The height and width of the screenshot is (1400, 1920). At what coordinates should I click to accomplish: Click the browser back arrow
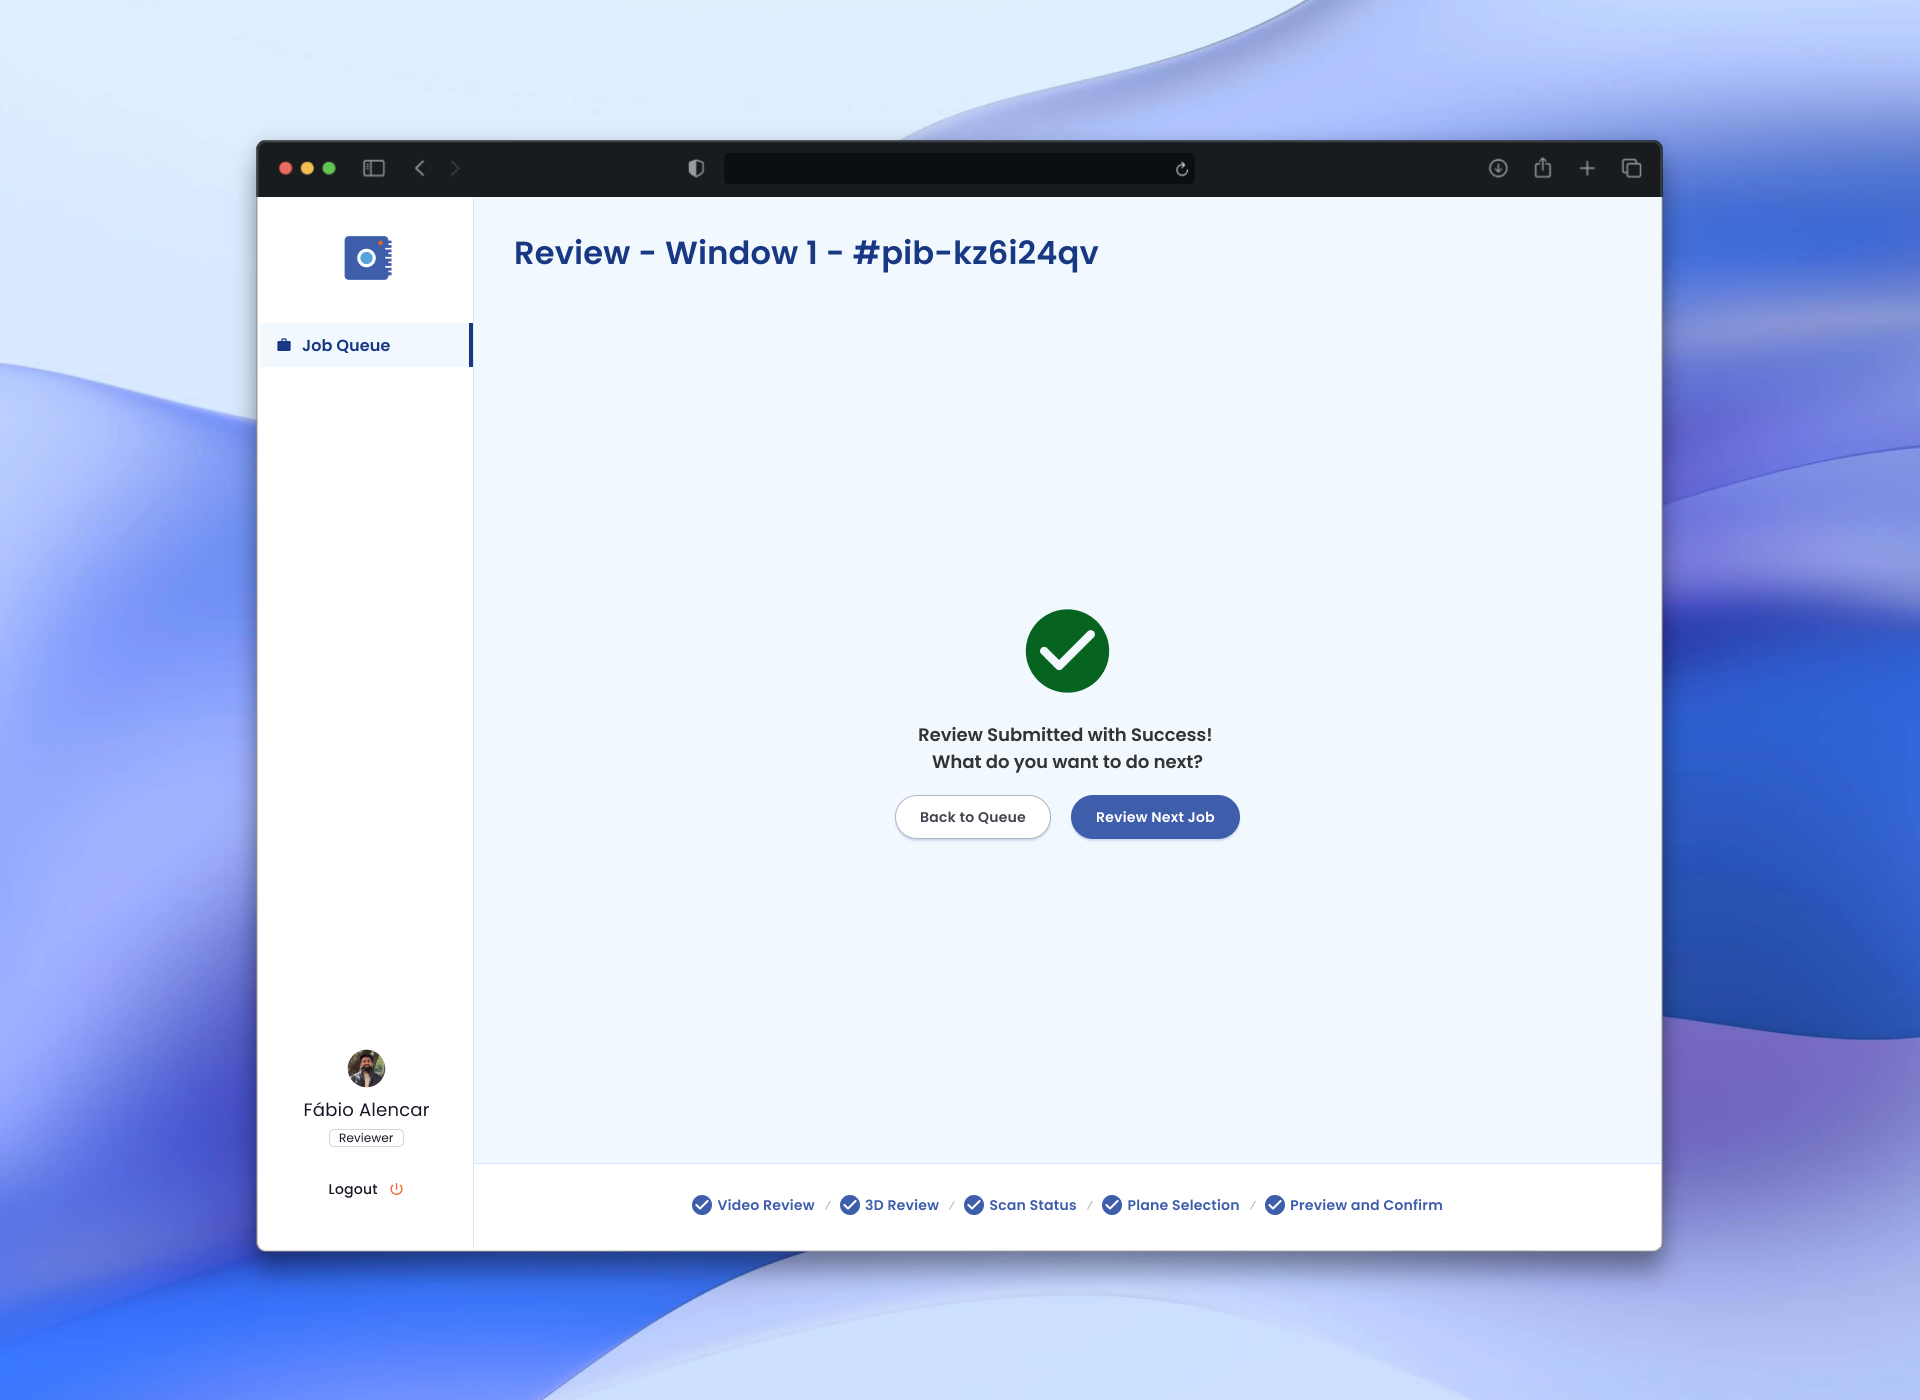420,168
